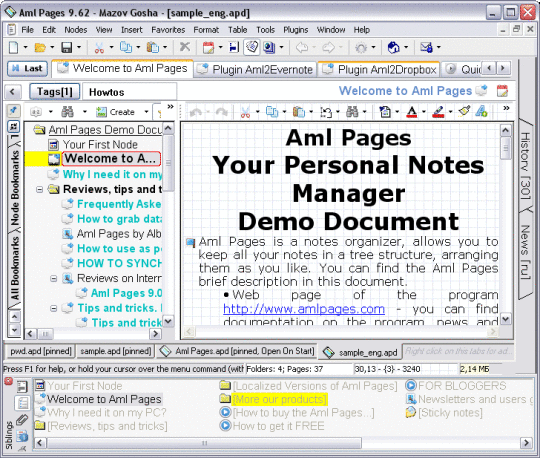Open the dropdown arrow next to Open folder
The width and height of the screenshot is (540, 458).
tap(52, 48)
